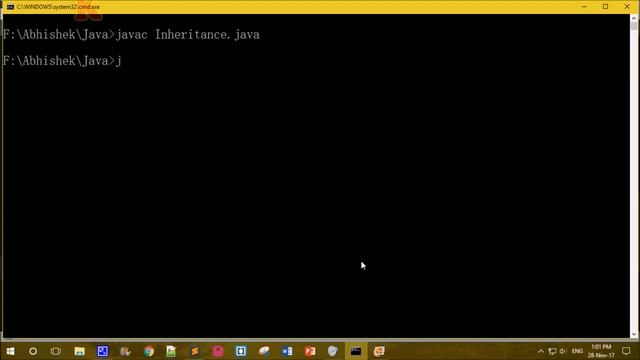Open the taskbar app left of Word
Viewport: 640px width, 360px height.
click(264, 351)
